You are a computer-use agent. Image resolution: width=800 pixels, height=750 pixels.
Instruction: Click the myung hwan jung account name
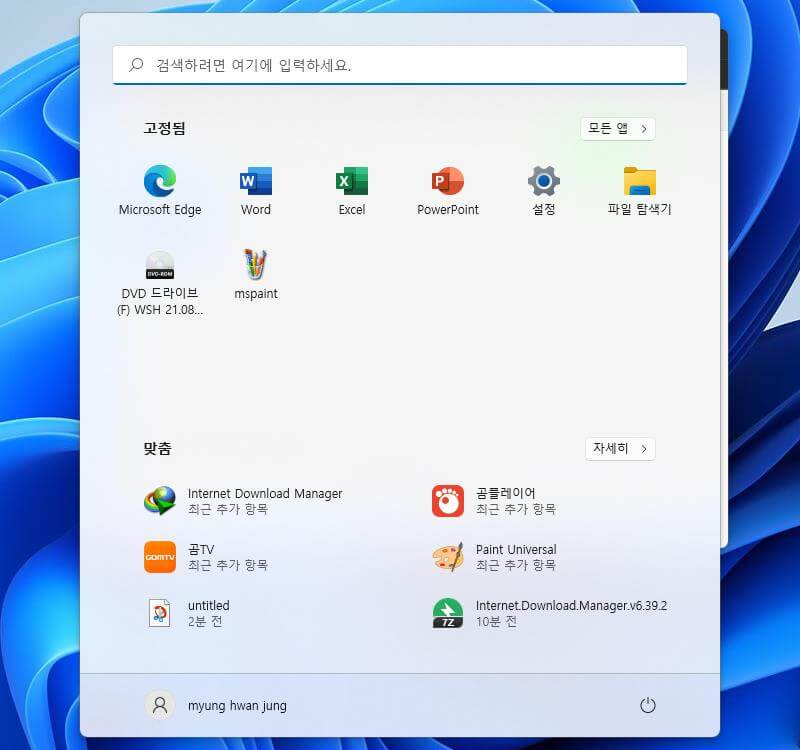pos(237,706)
